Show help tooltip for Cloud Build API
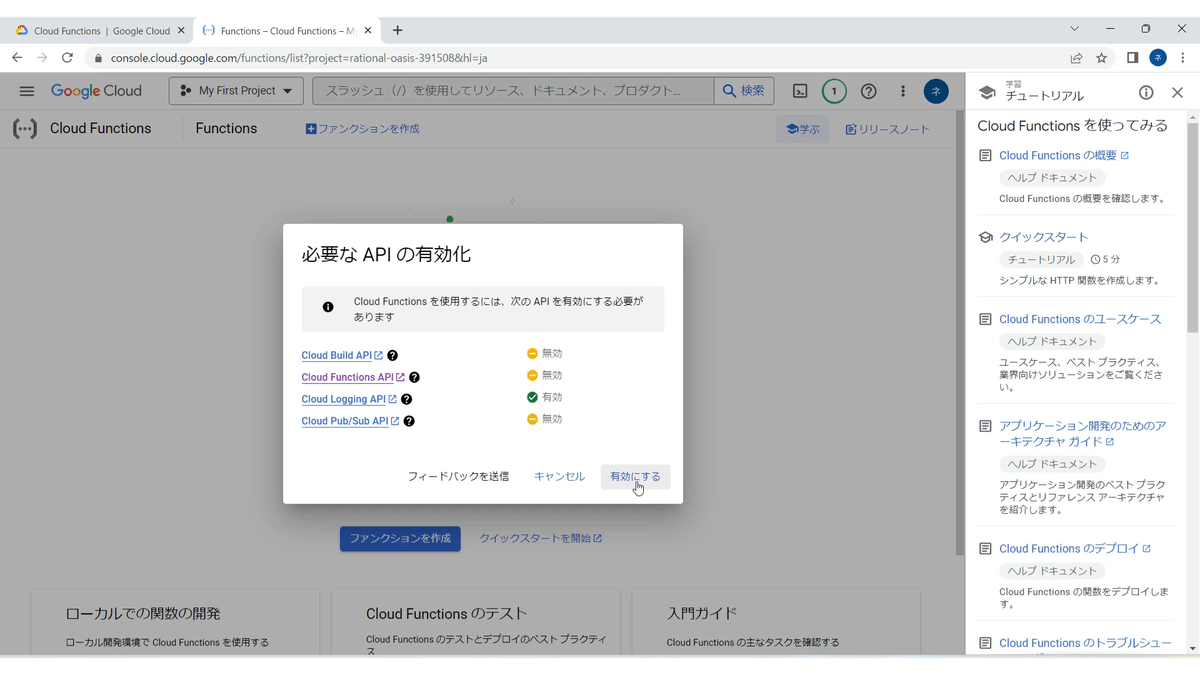This screenshot has height=675, width=1200. (393, 355)
